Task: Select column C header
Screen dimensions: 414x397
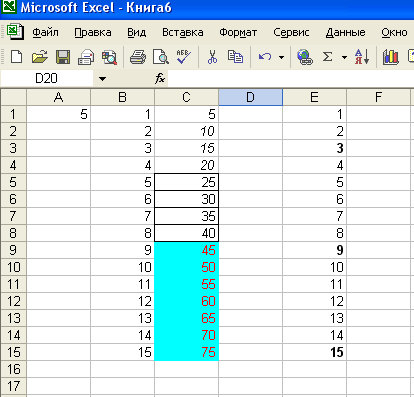Action: click(x=186, y=97)
